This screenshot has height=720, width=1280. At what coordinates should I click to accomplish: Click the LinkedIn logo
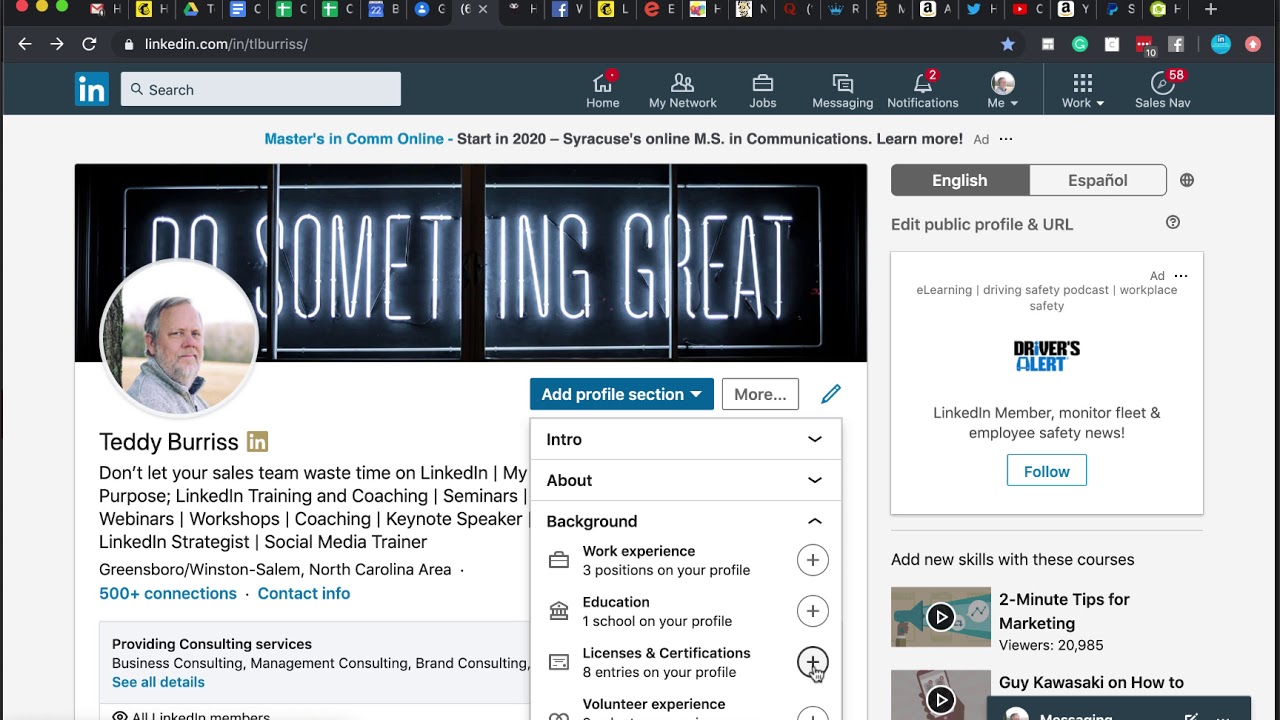[92, 89]
